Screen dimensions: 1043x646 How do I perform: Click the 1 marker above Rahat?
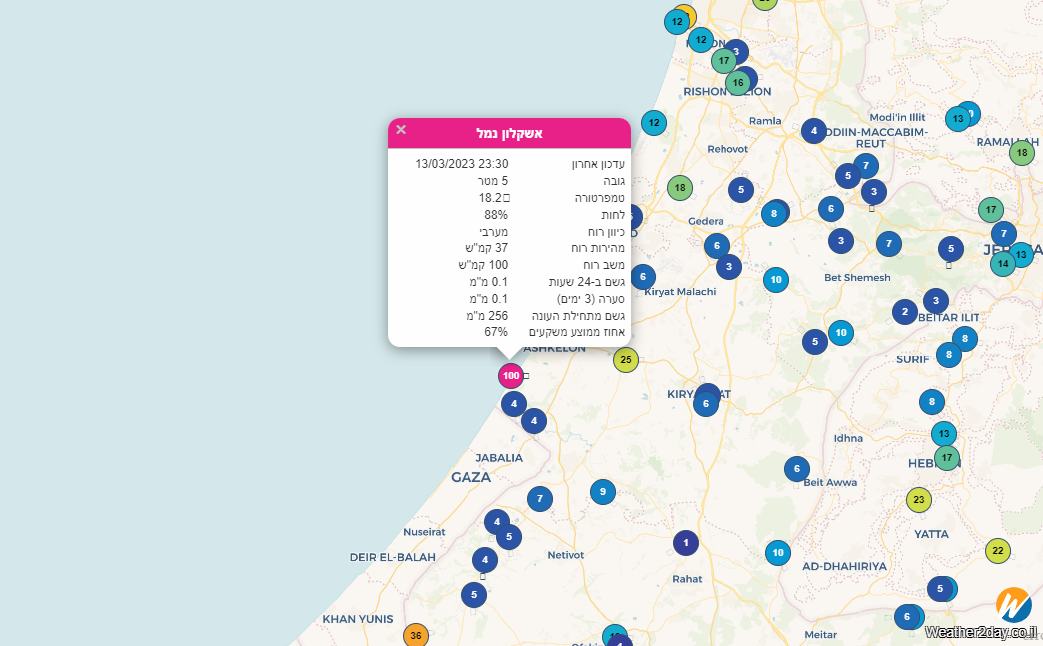pos(685,543)
